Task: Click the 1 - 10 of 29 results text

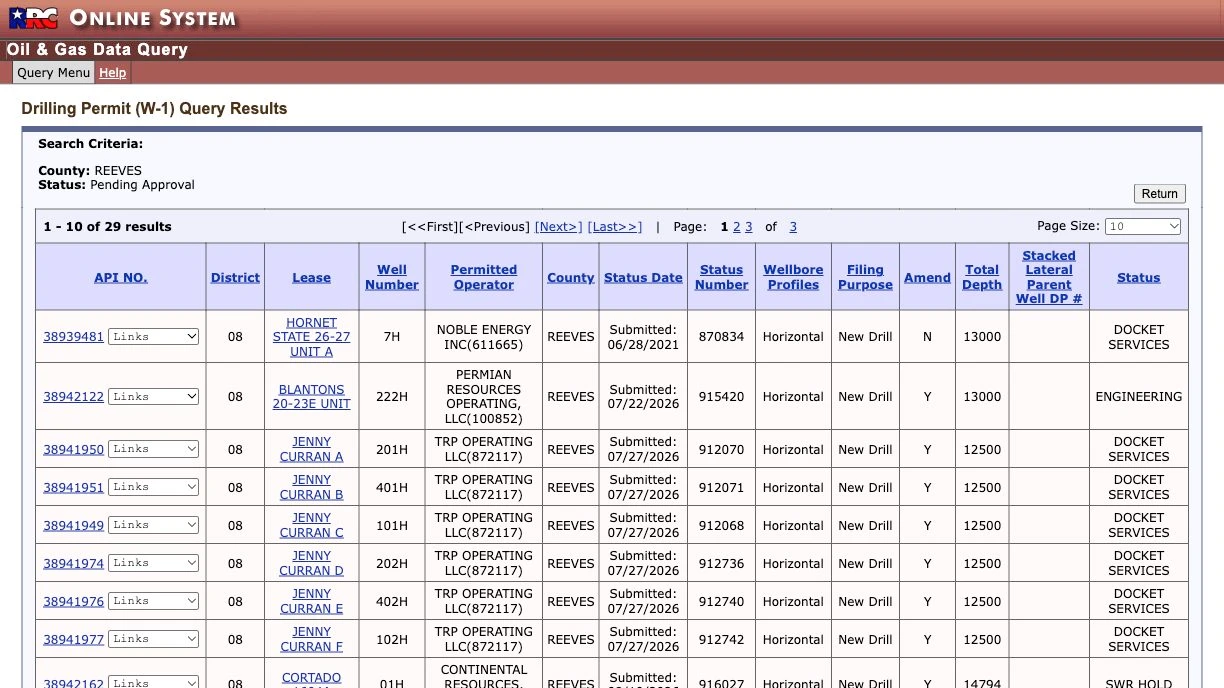Action: (x=108, y=227)
